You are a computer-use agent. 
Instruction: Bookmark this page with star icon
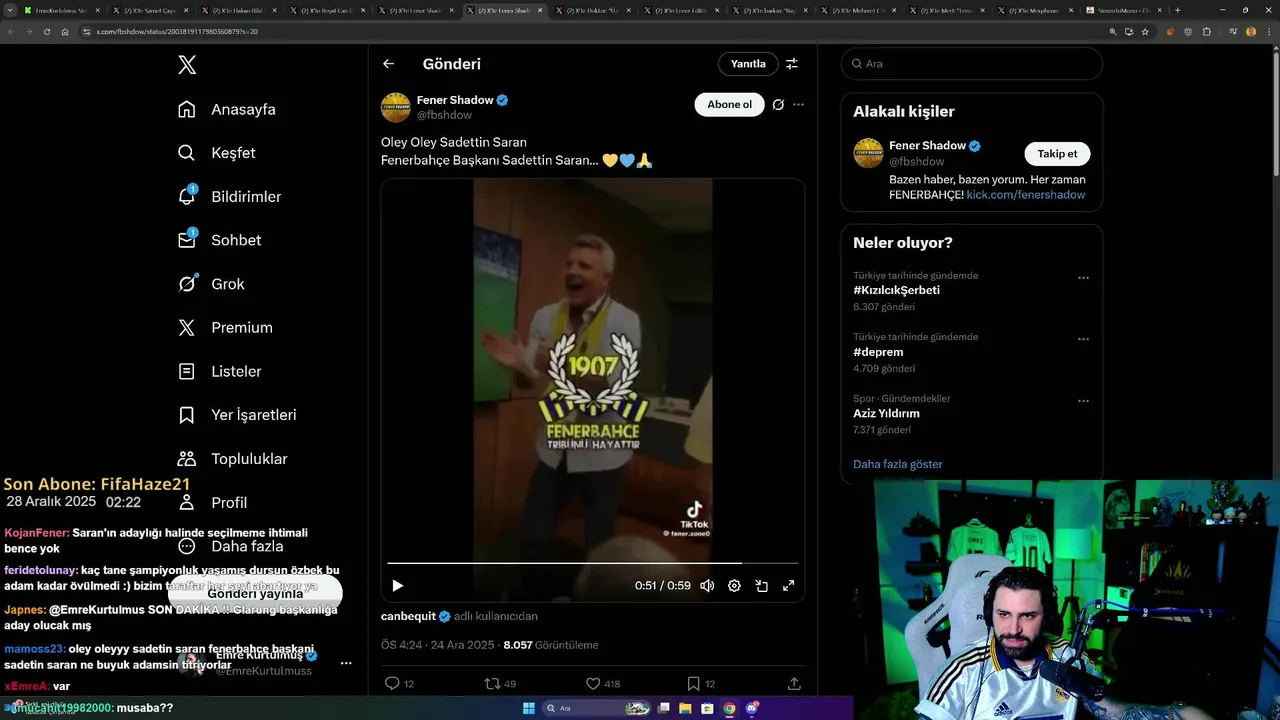point(1145,32)
